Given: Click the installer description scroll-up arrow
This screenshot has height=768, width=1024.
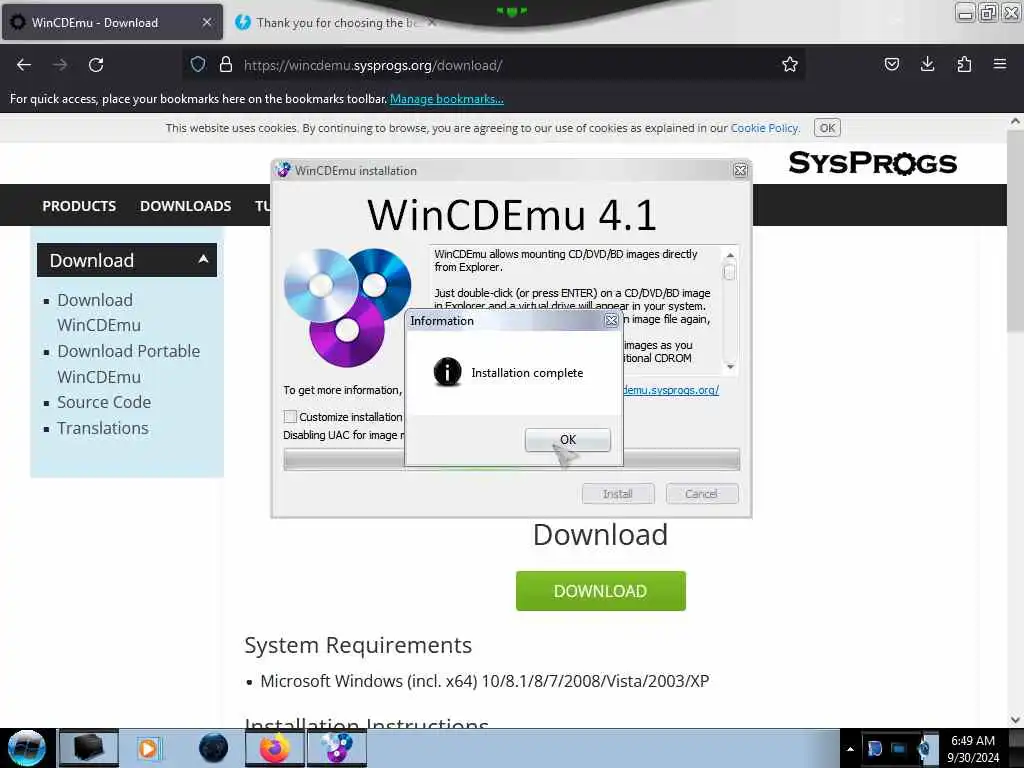Looking at the screenshot, I should 730,255.
